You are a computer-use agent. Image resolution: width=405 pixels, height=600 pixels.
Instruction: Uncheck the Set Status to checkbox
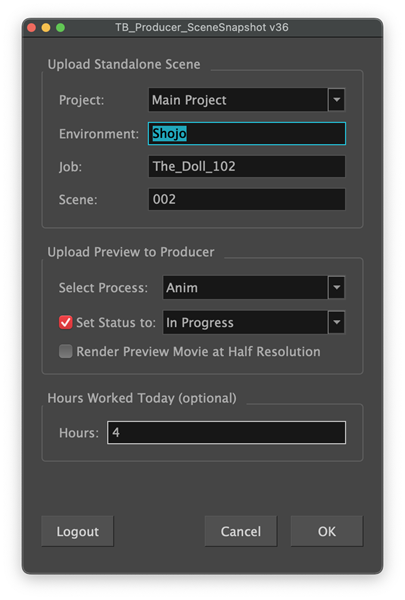coord(65,322)
